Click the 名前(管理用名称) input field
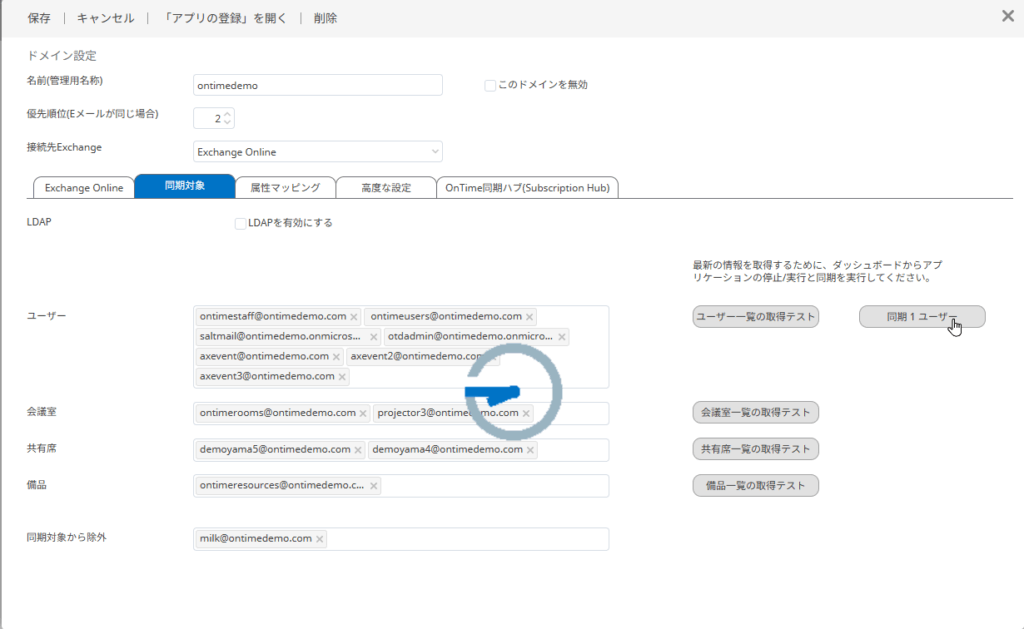Image resolution: width=1024 pixels, height=629 pixels. 317,86
